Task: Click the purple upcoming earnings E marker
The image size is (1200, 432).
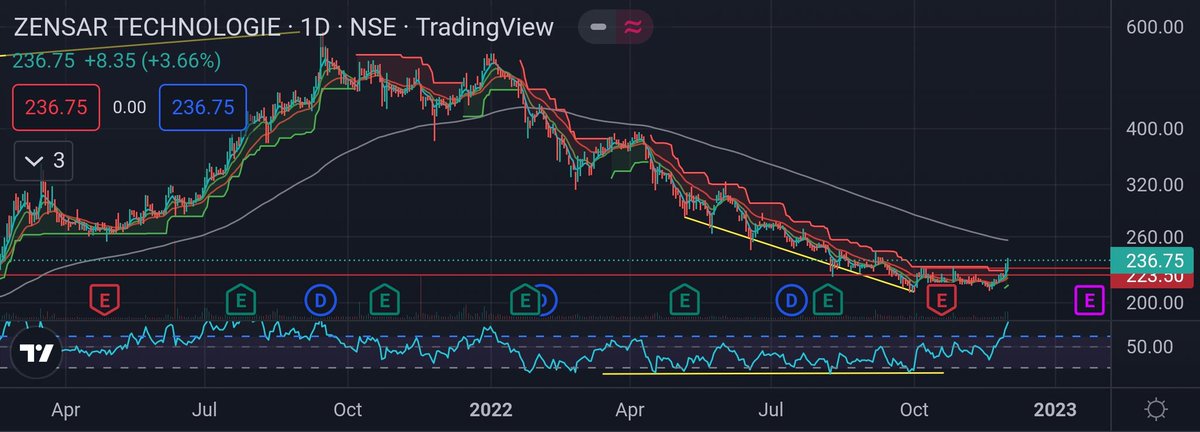Action: tap(1088, 298)
